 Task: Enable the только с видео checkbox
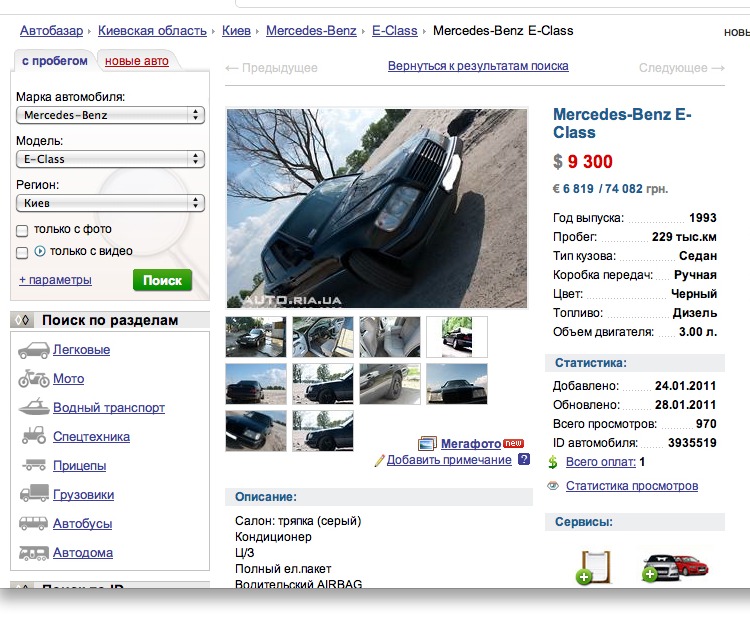point(22,253)
